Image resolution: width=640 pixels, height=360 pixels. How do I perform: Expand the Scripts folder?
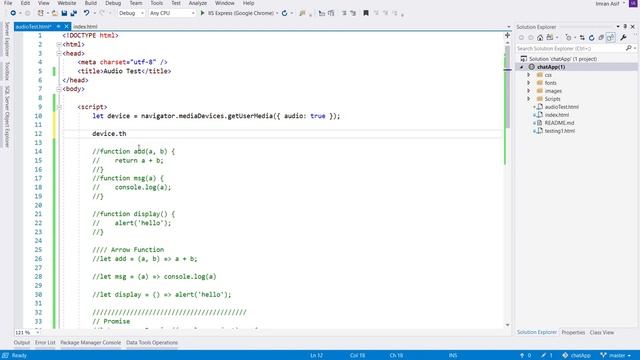pyautogui.click(x=529, y=99)
